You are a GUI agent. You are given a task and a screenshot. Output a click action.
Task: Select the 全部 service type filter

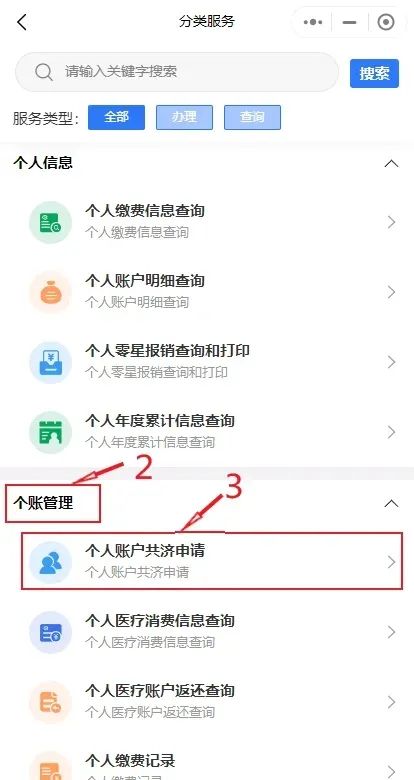click(116, 117)
